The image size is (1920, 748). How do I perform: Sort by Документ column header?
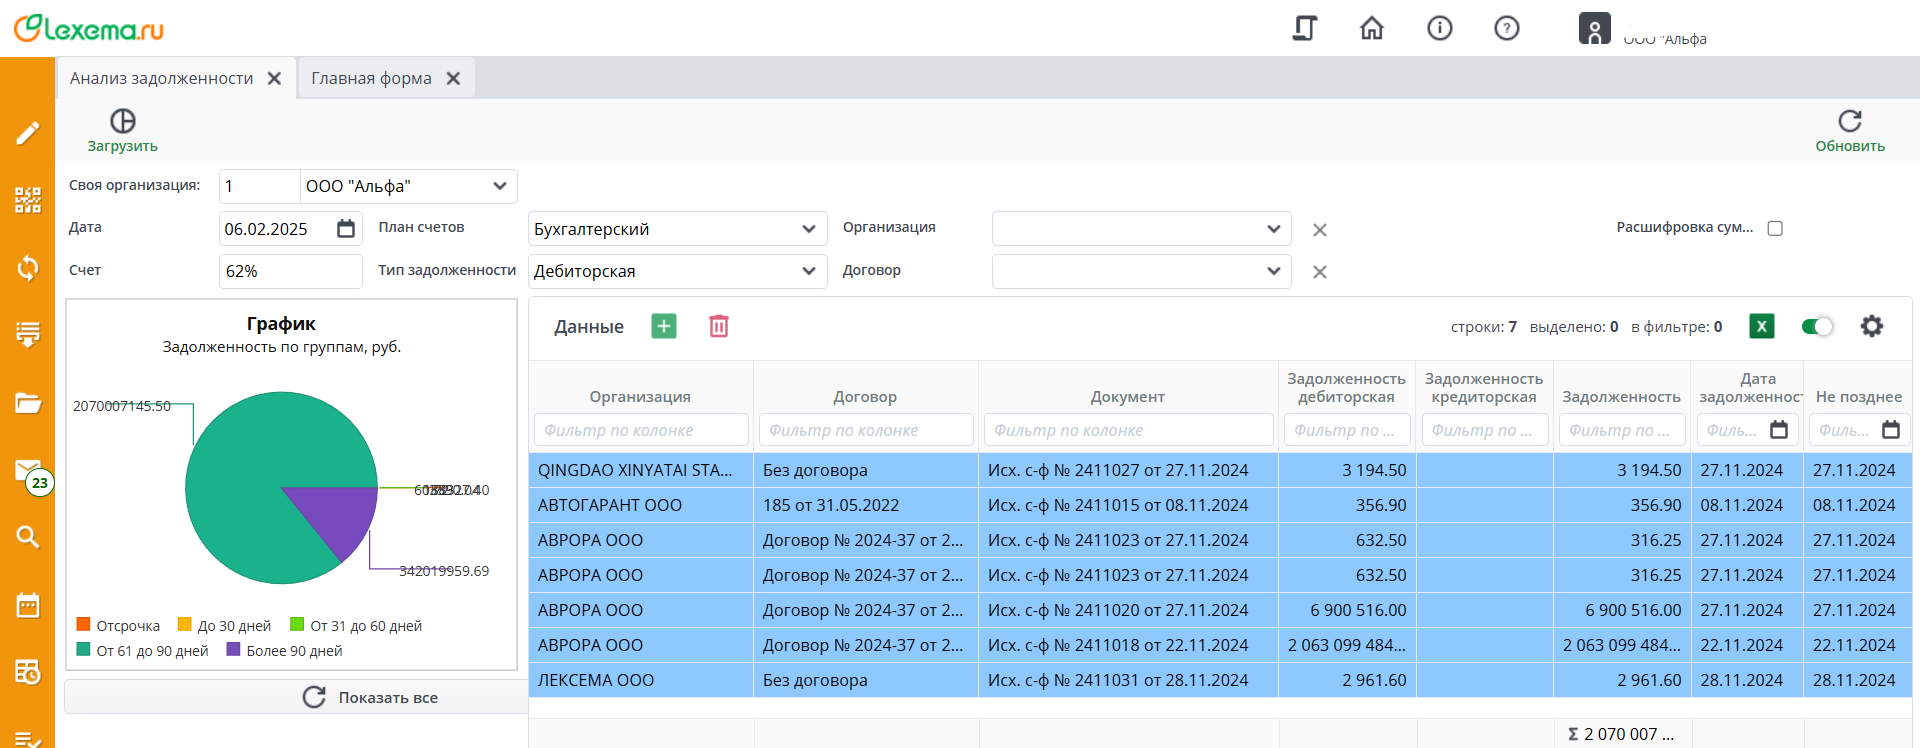click(1128, 397)
